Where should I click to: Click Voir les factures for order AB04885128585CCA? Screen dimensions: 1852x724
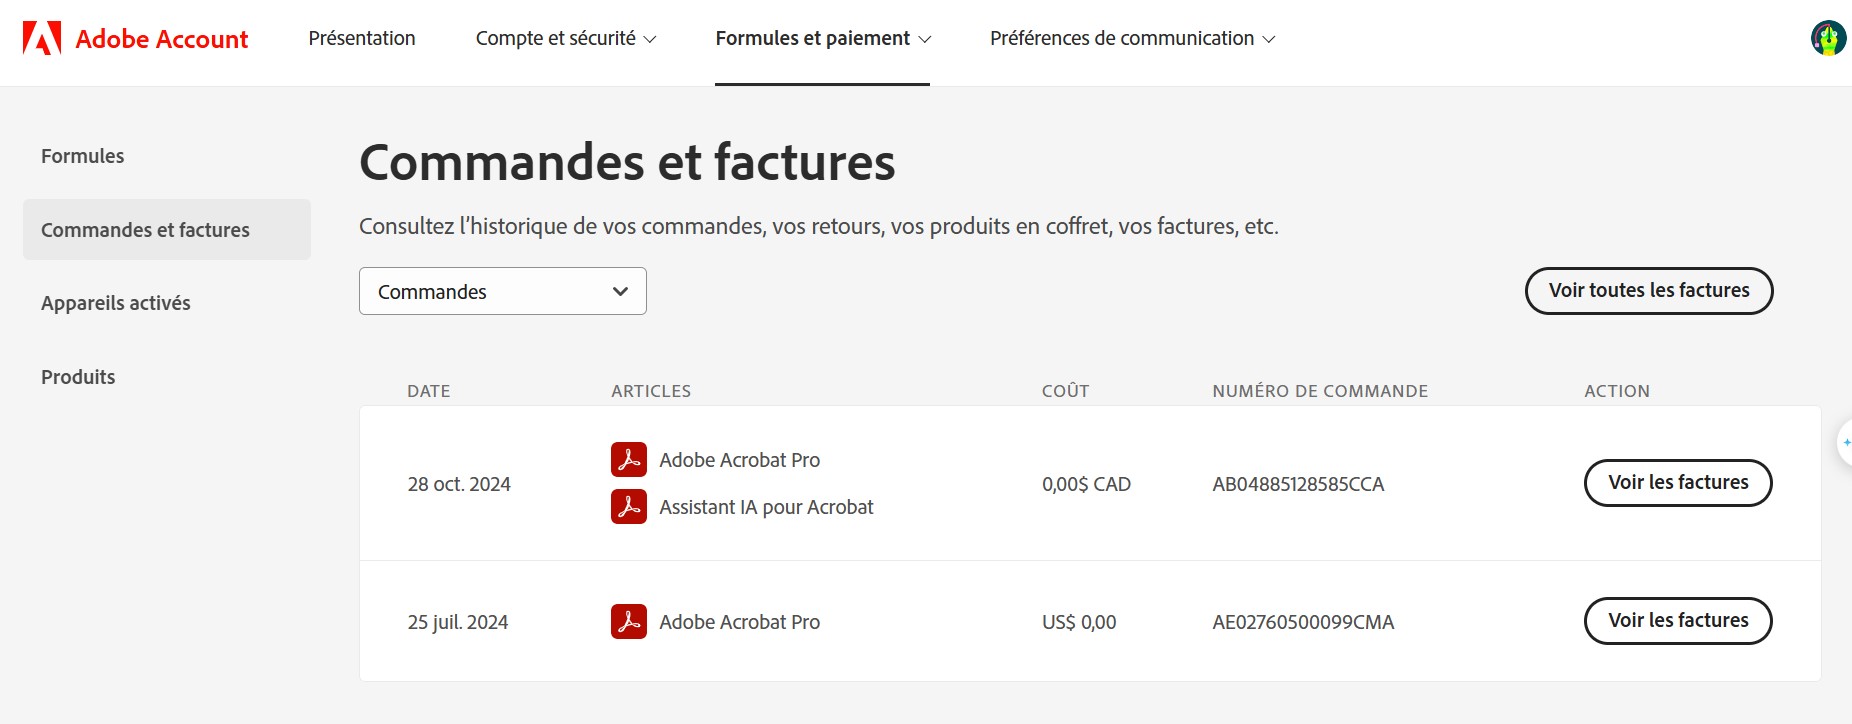click(1677, 482)
